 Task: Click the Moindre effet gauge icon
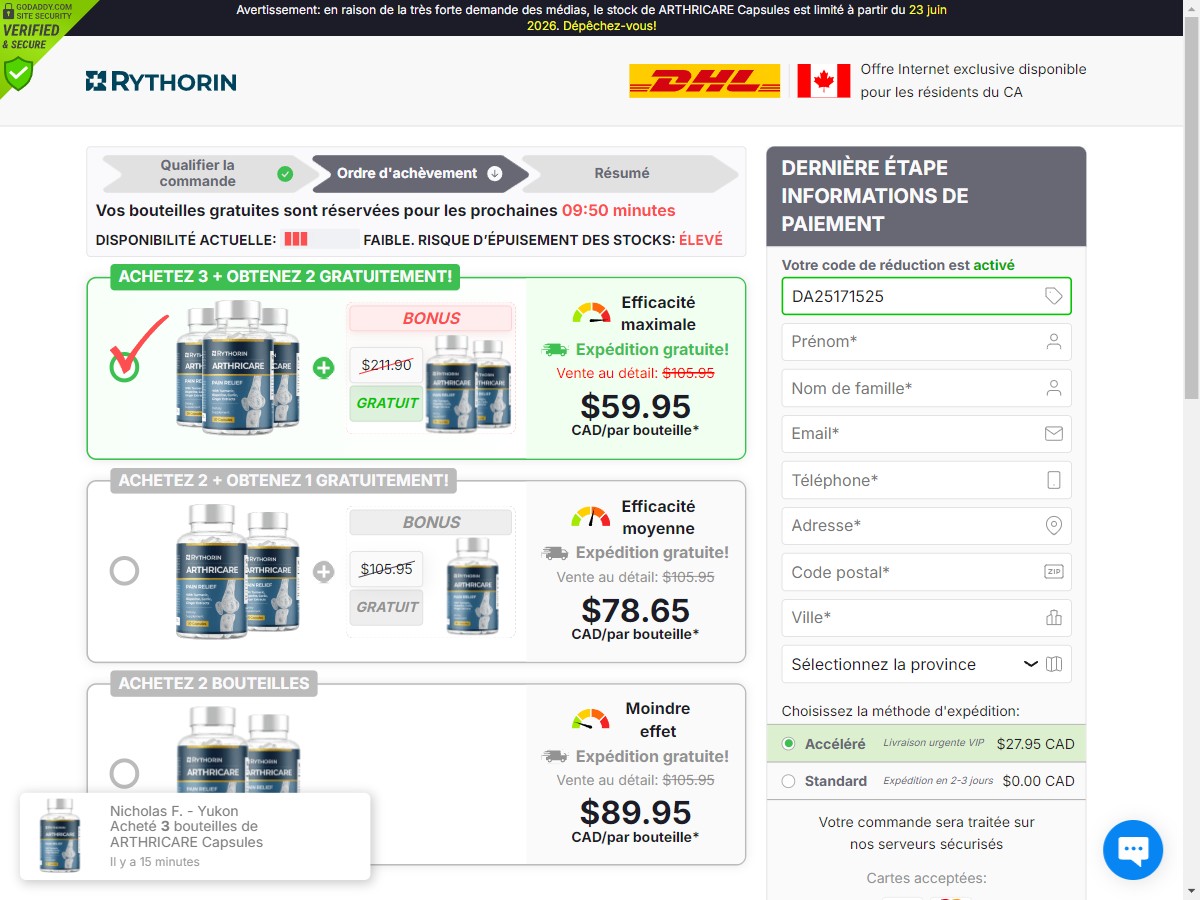(591, 719)
